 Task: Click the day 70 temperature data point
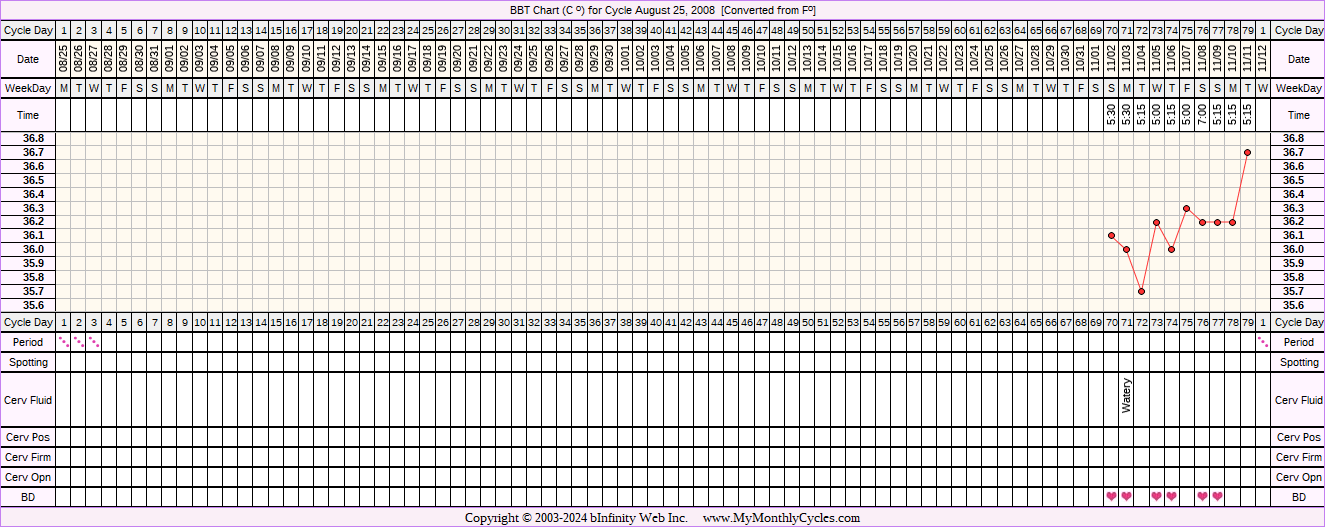click(1111, 235)
